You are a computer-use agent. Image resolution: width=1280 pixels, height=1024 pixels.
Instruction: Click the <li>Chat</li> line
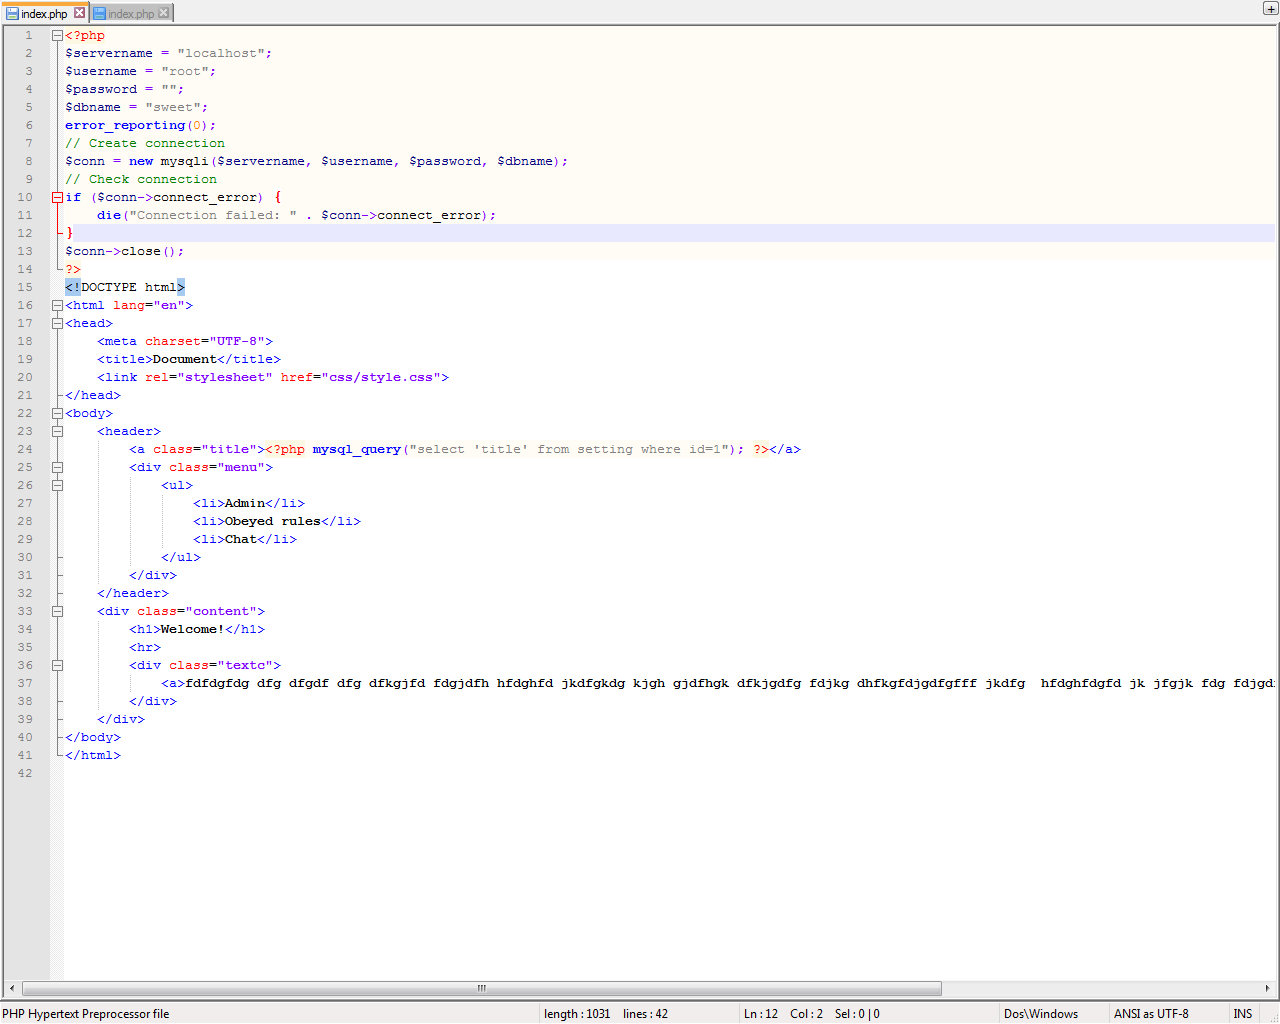245,539
